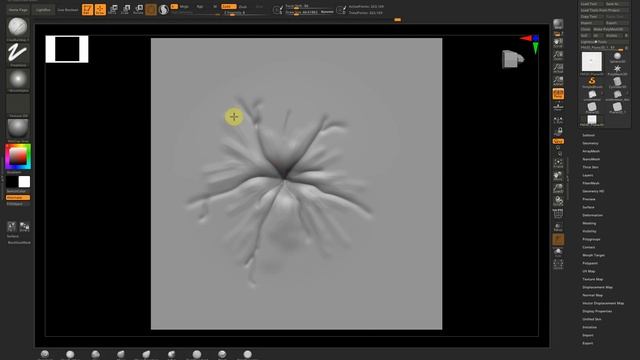Screen dimensions: 640x360
Task: Open the Surface section
Action: 588,207
